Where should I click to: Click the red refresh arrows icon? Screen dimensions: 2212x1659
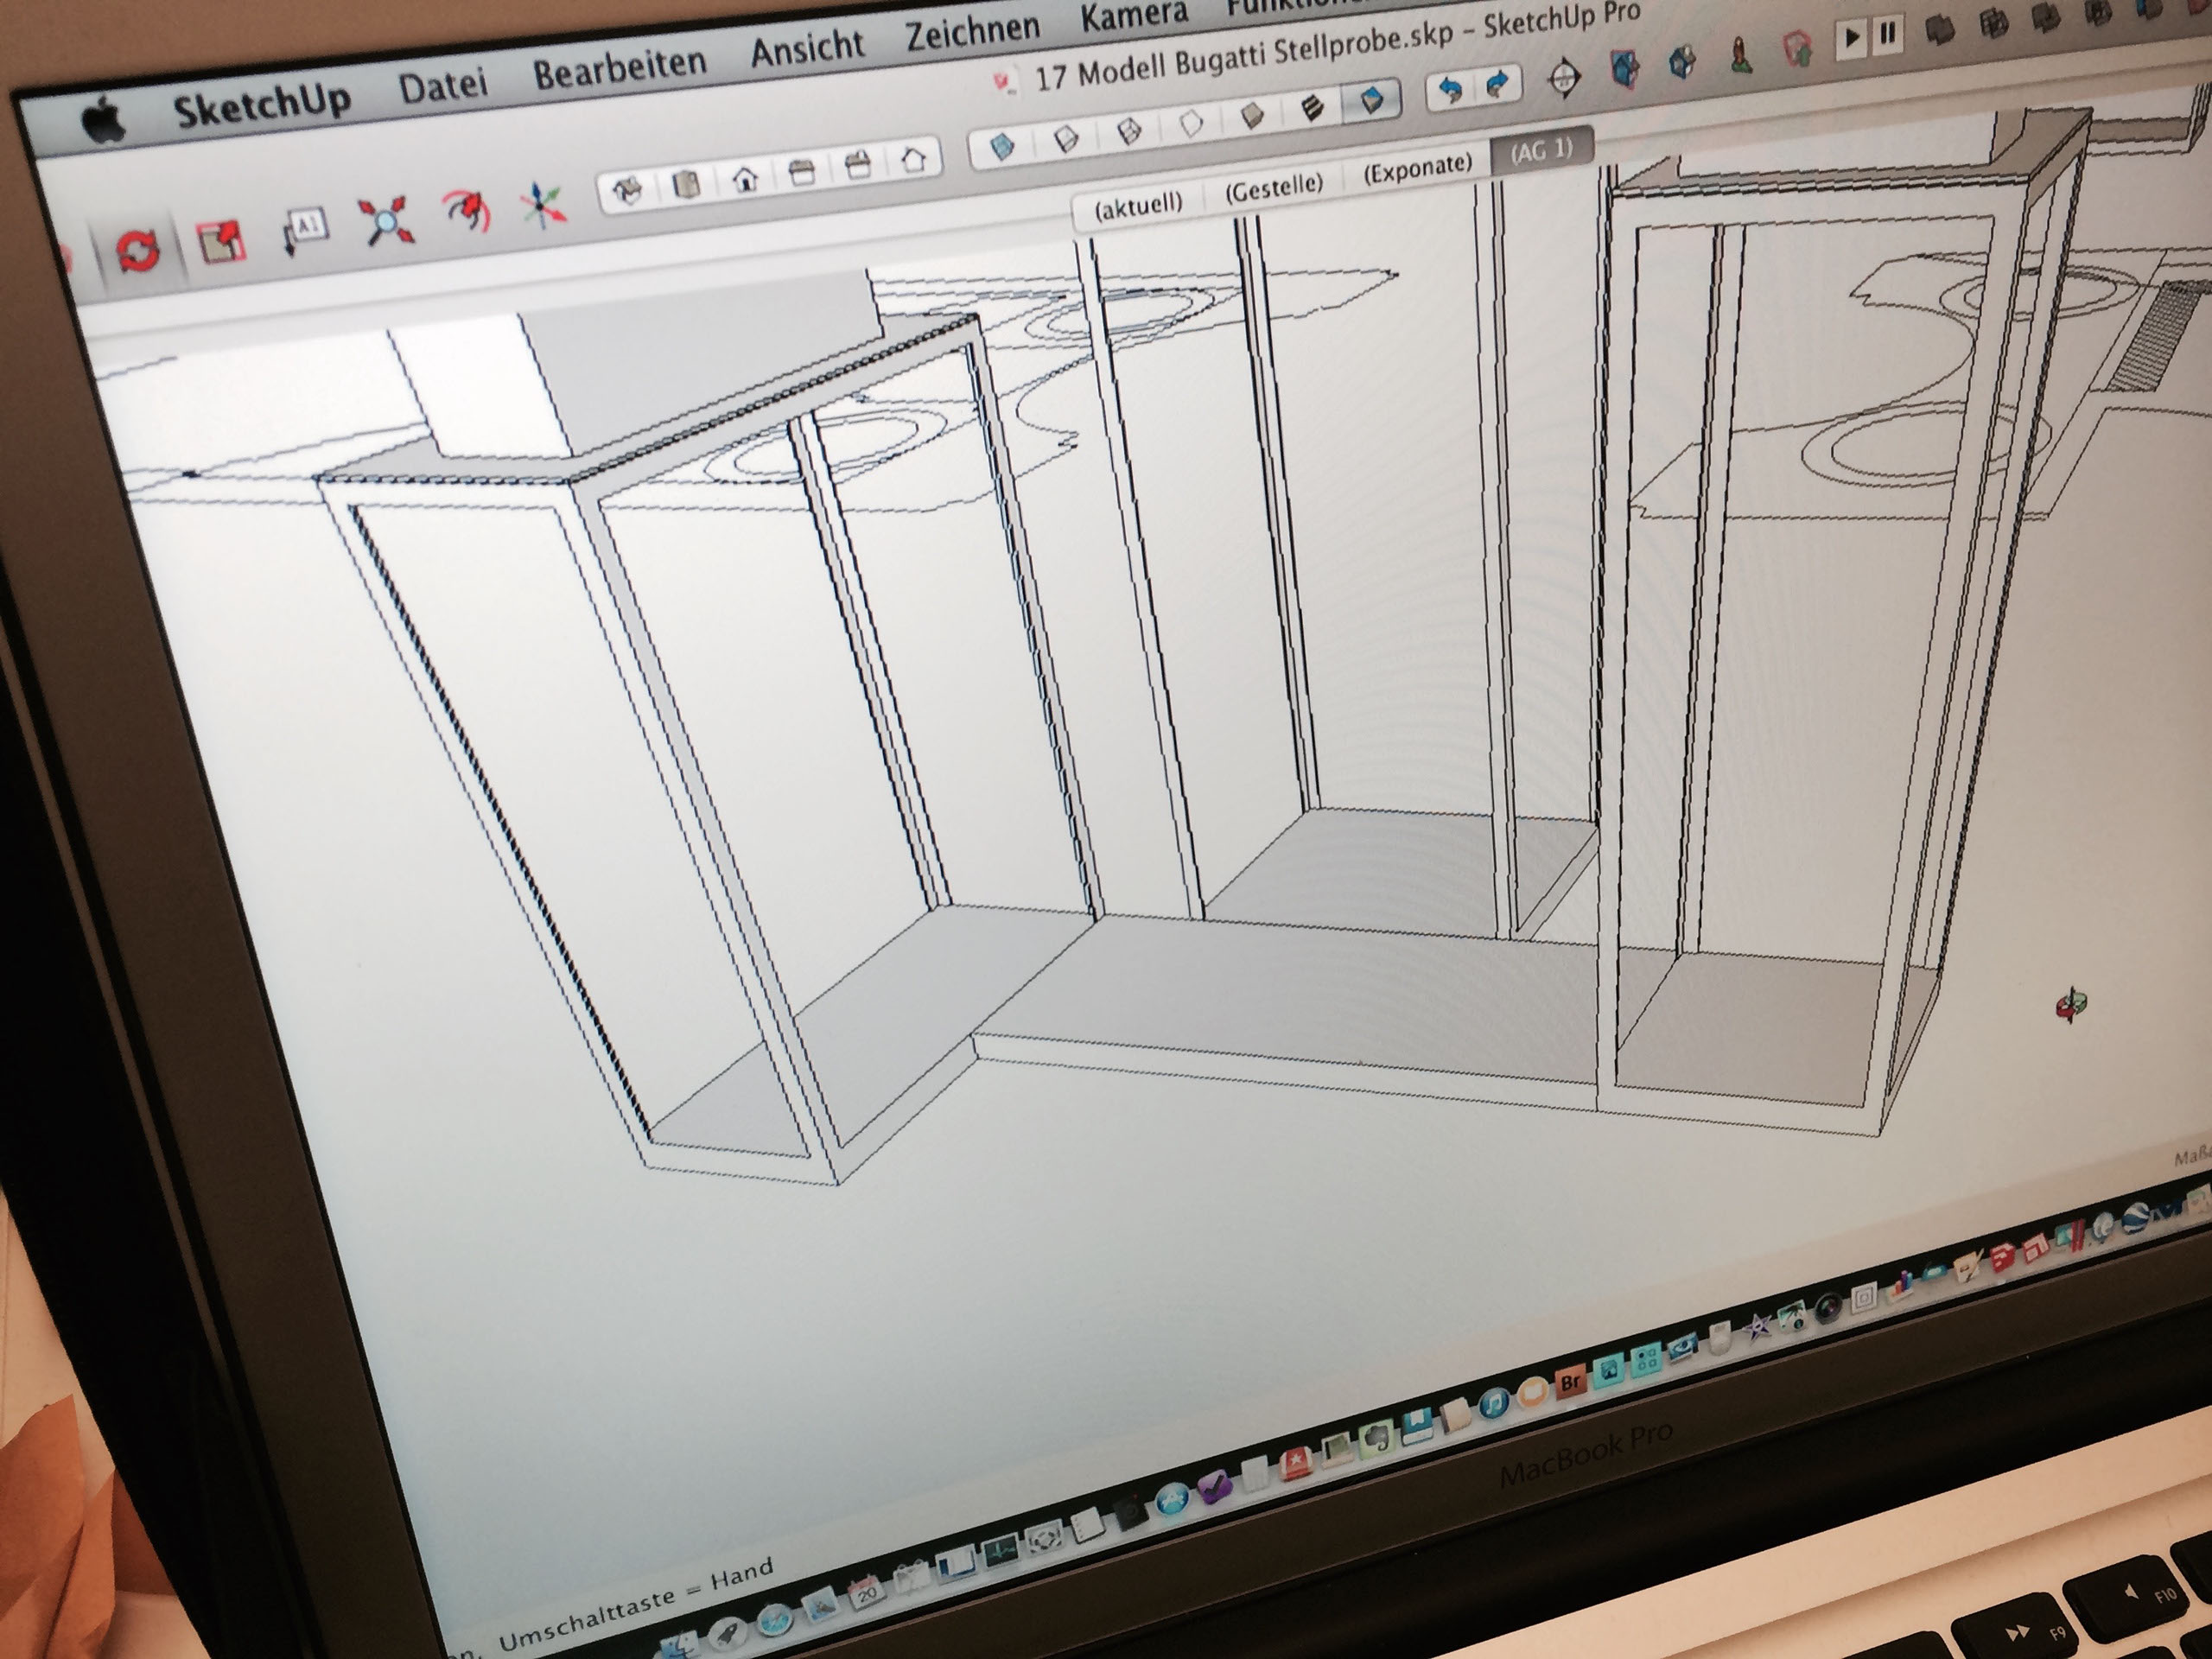(138, 249)
